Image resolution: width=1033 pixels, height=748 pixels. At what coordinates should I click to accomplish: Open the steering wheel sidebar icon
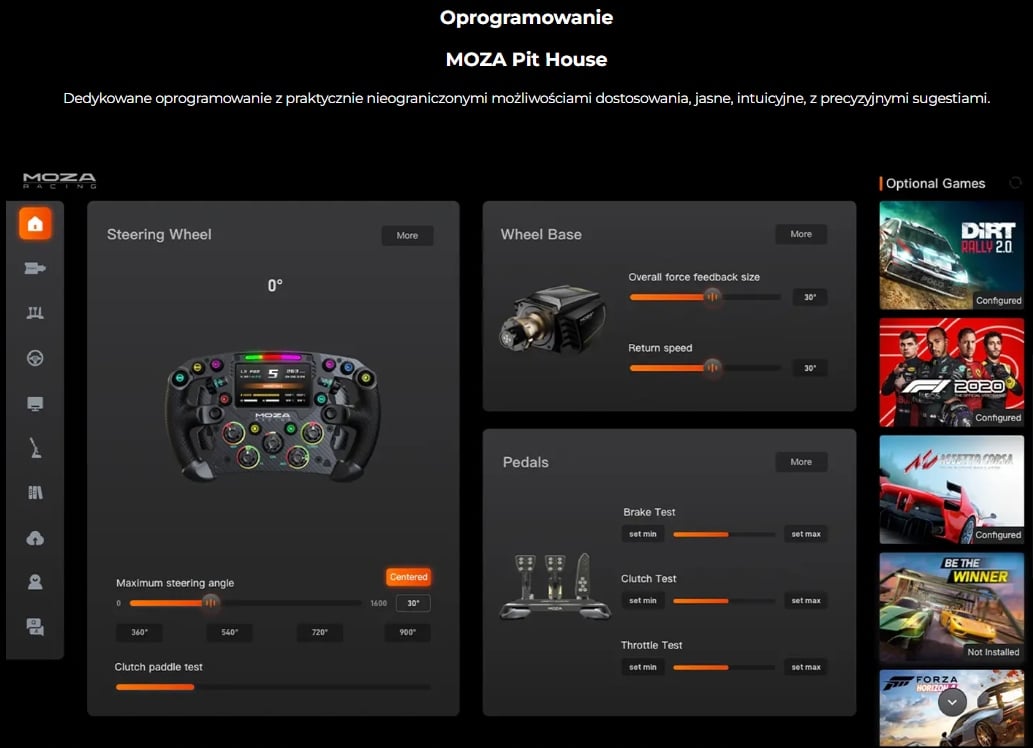click(x=35, y=358)
